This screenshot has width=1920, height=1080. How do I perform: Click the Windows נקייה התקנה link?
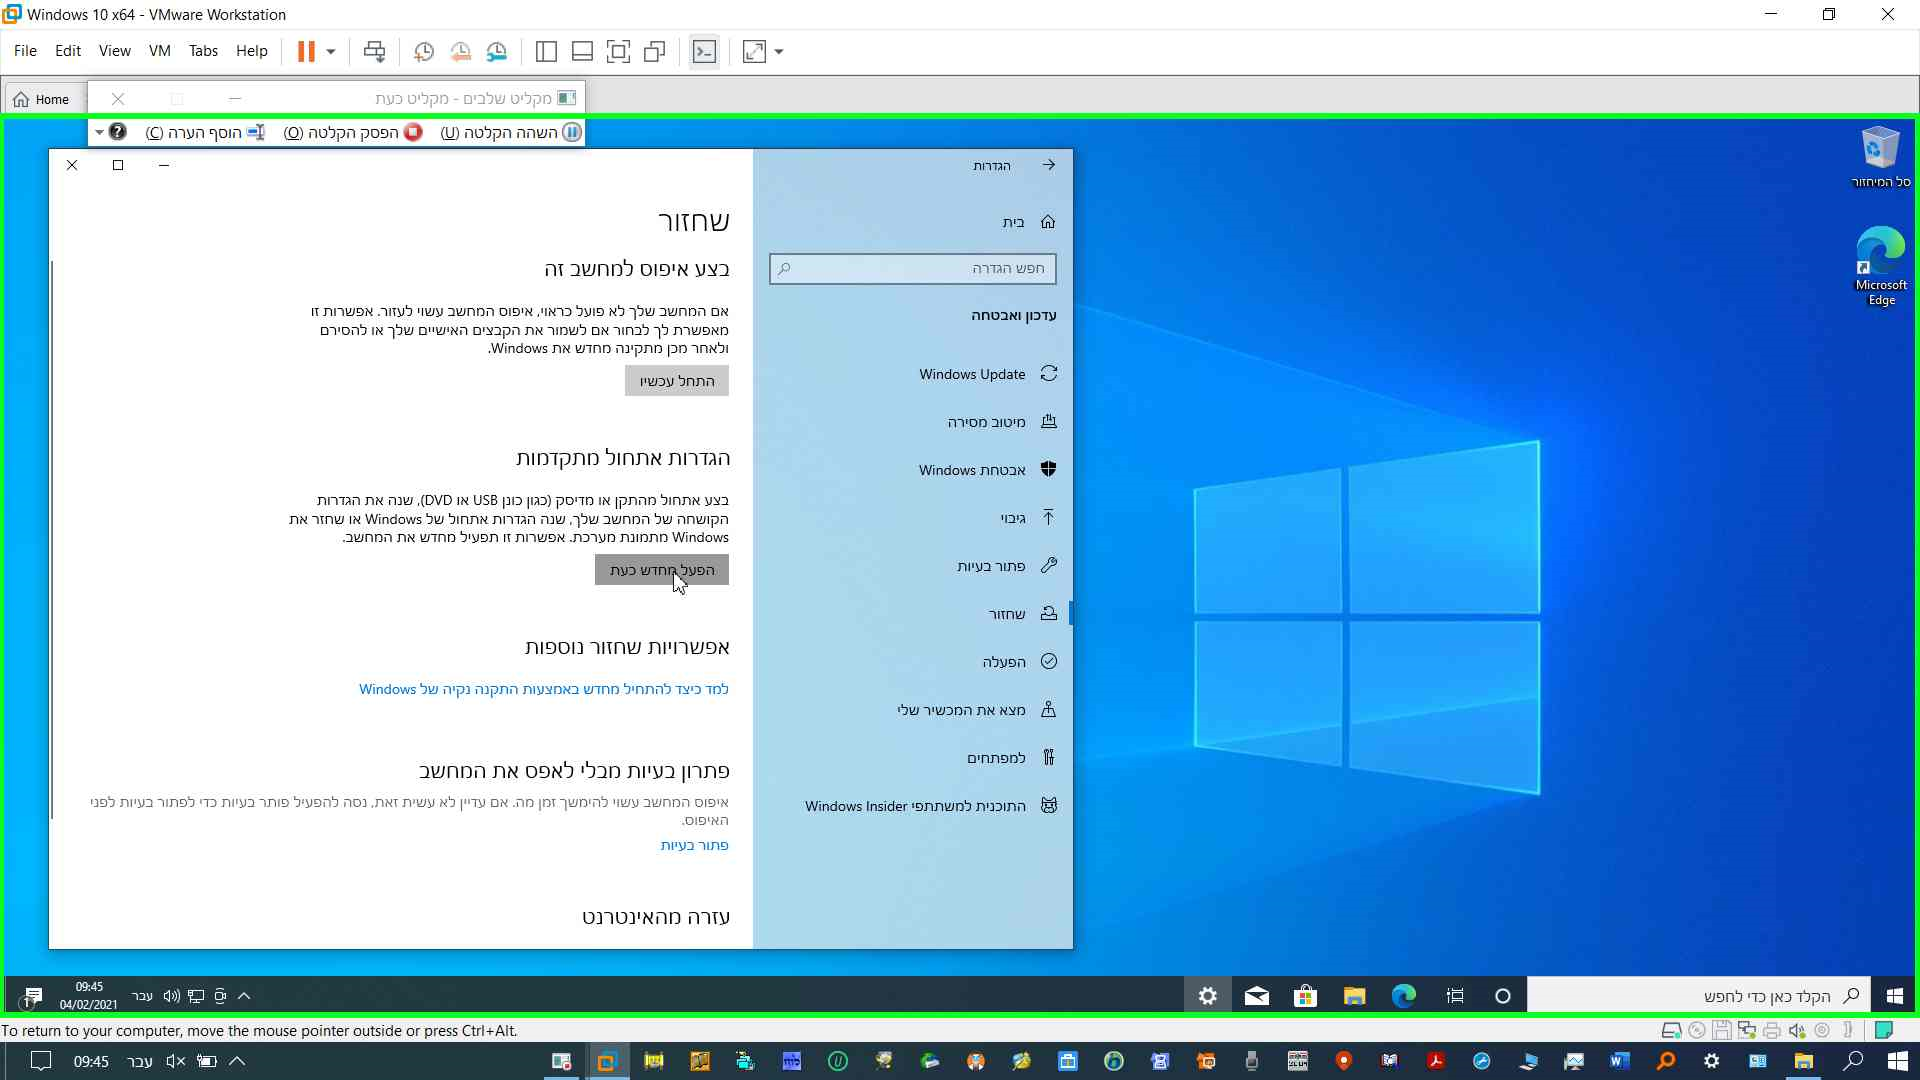(543, 687)
